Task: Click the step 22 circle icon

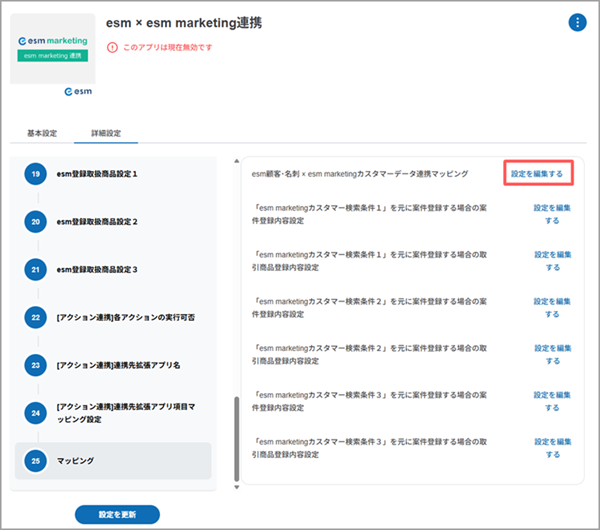Action: [x=34, y=317]
